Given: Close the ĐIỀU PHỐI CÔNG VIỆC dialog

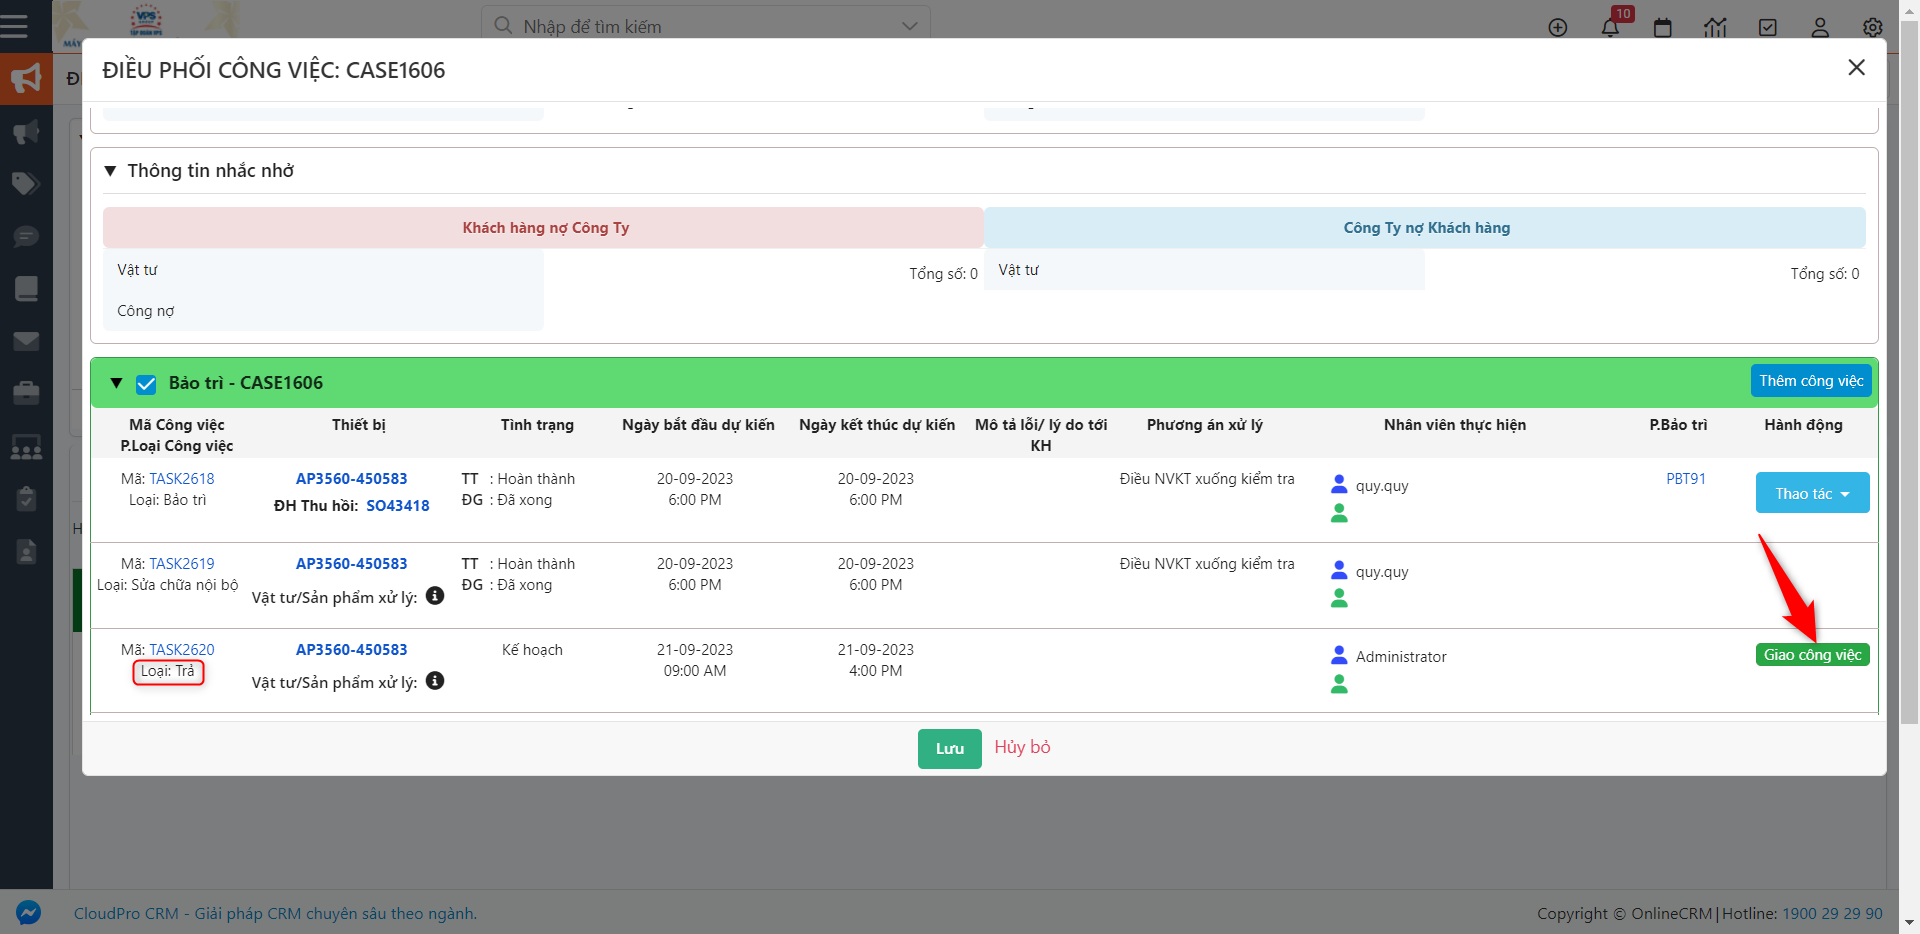Looking at the screenshot, I should (x=1857, y=67).
